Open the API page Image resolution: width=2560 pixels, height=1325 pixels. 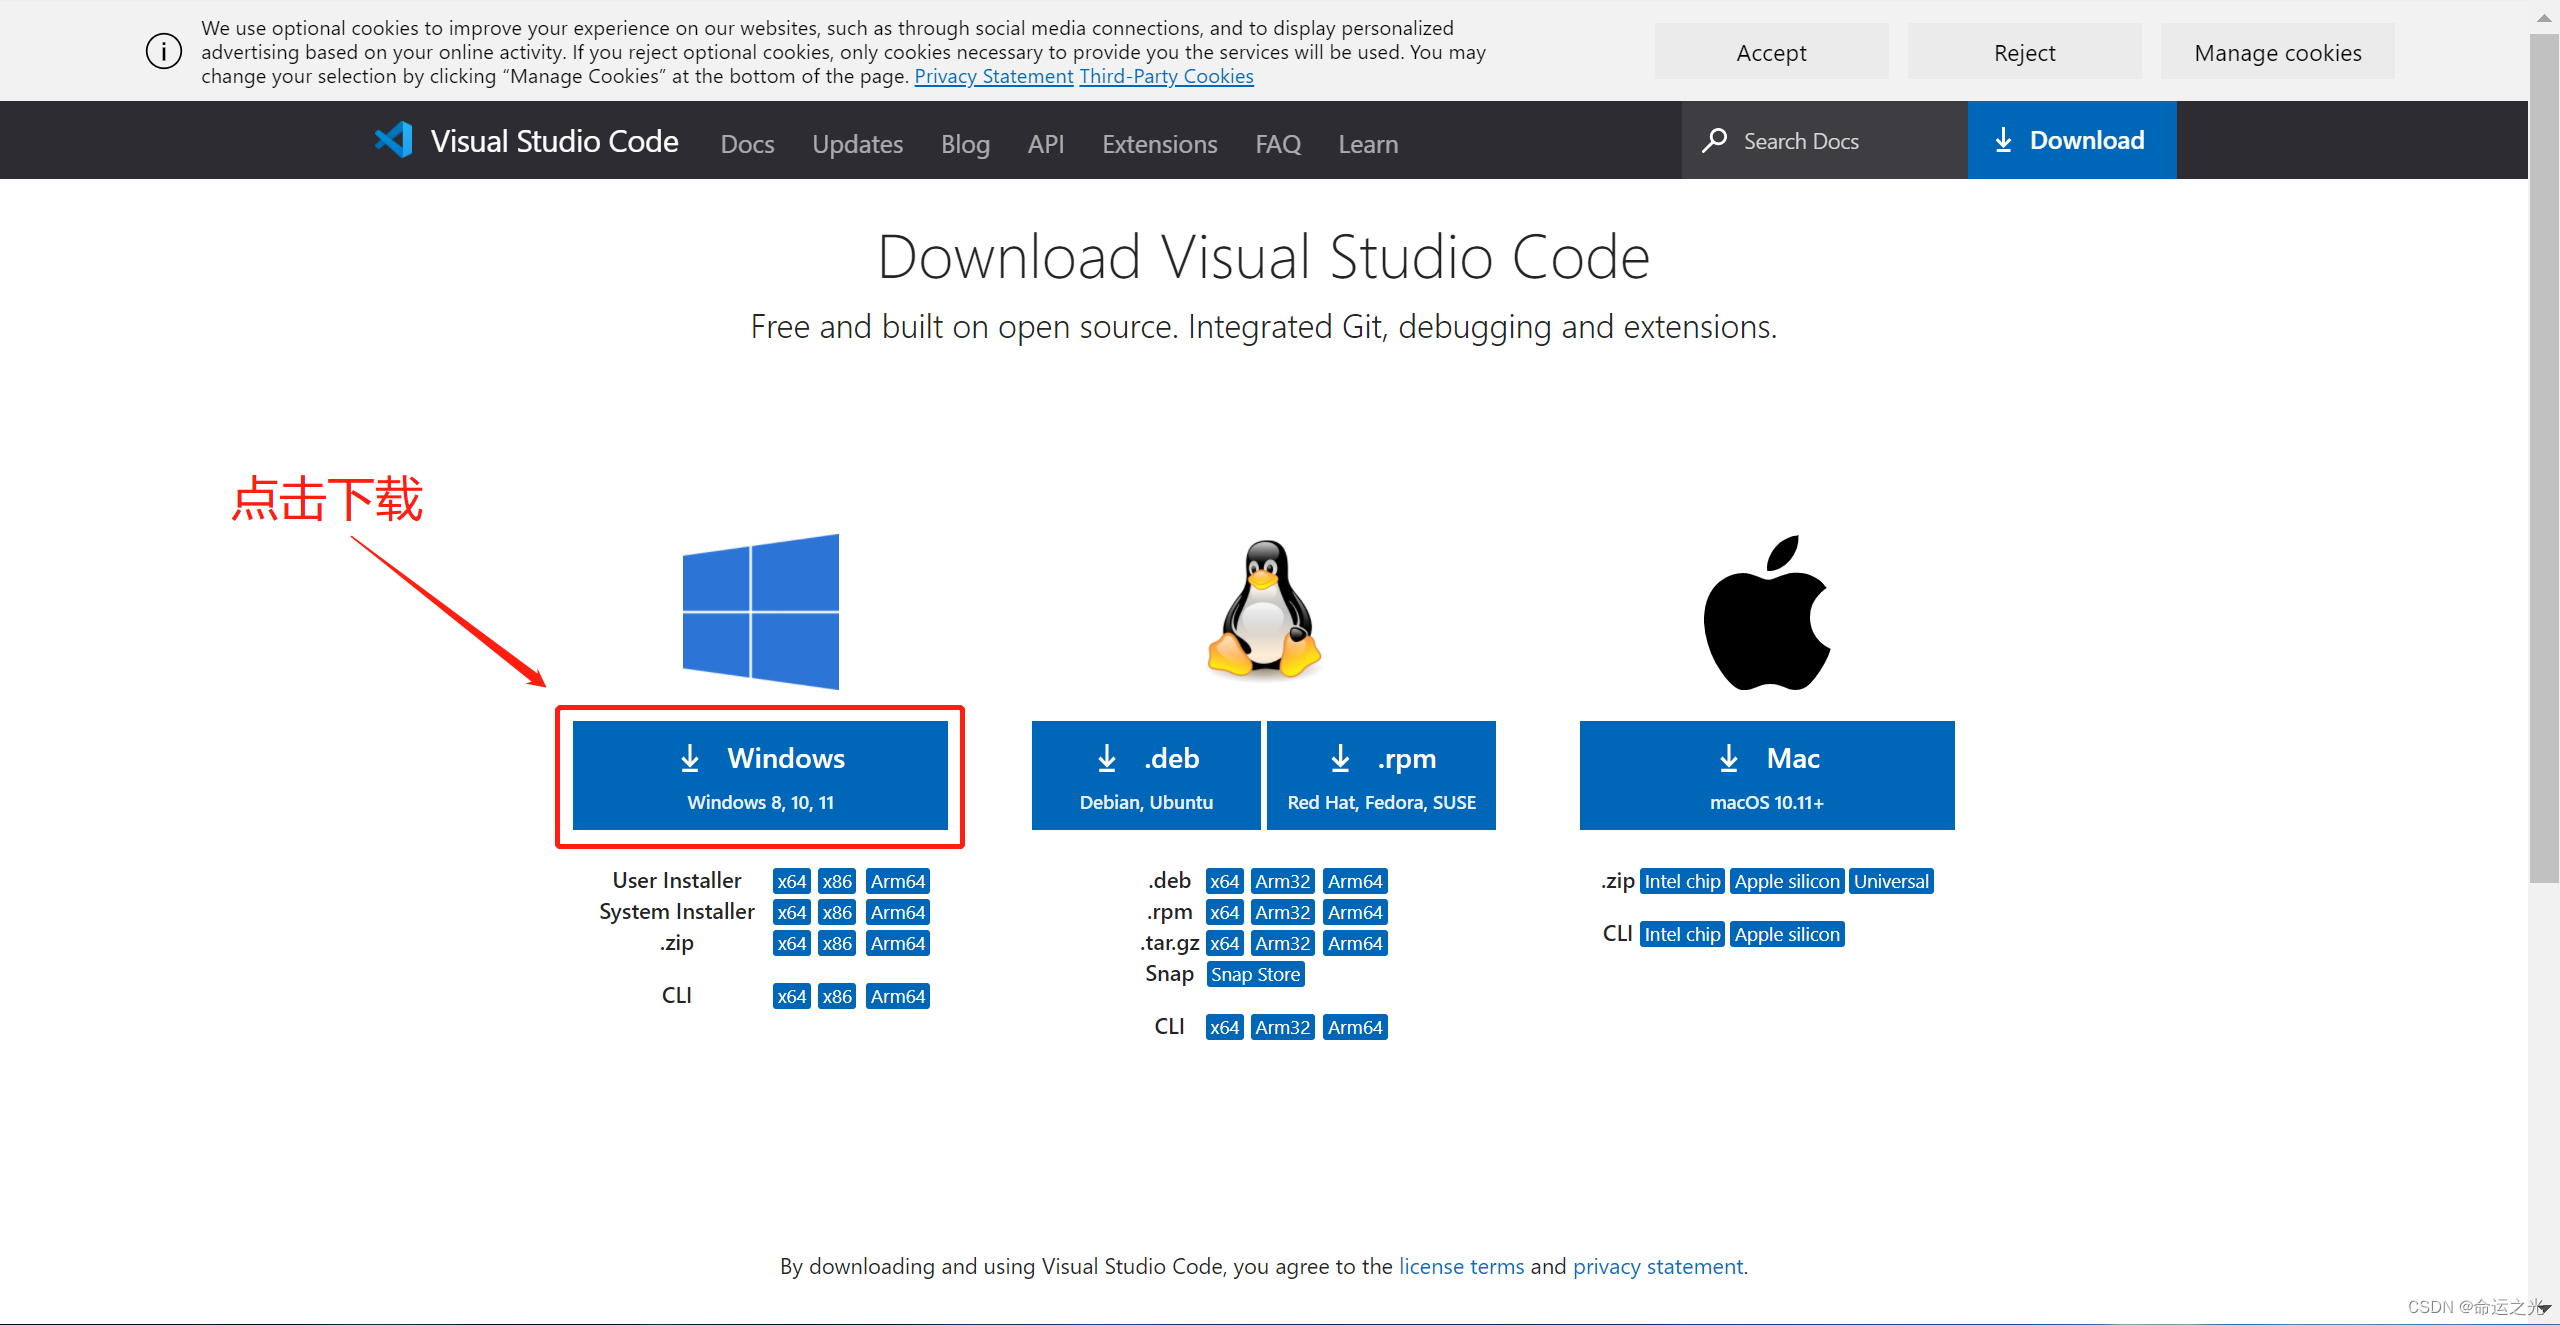pyautogui.click(x=1046, y=144)
